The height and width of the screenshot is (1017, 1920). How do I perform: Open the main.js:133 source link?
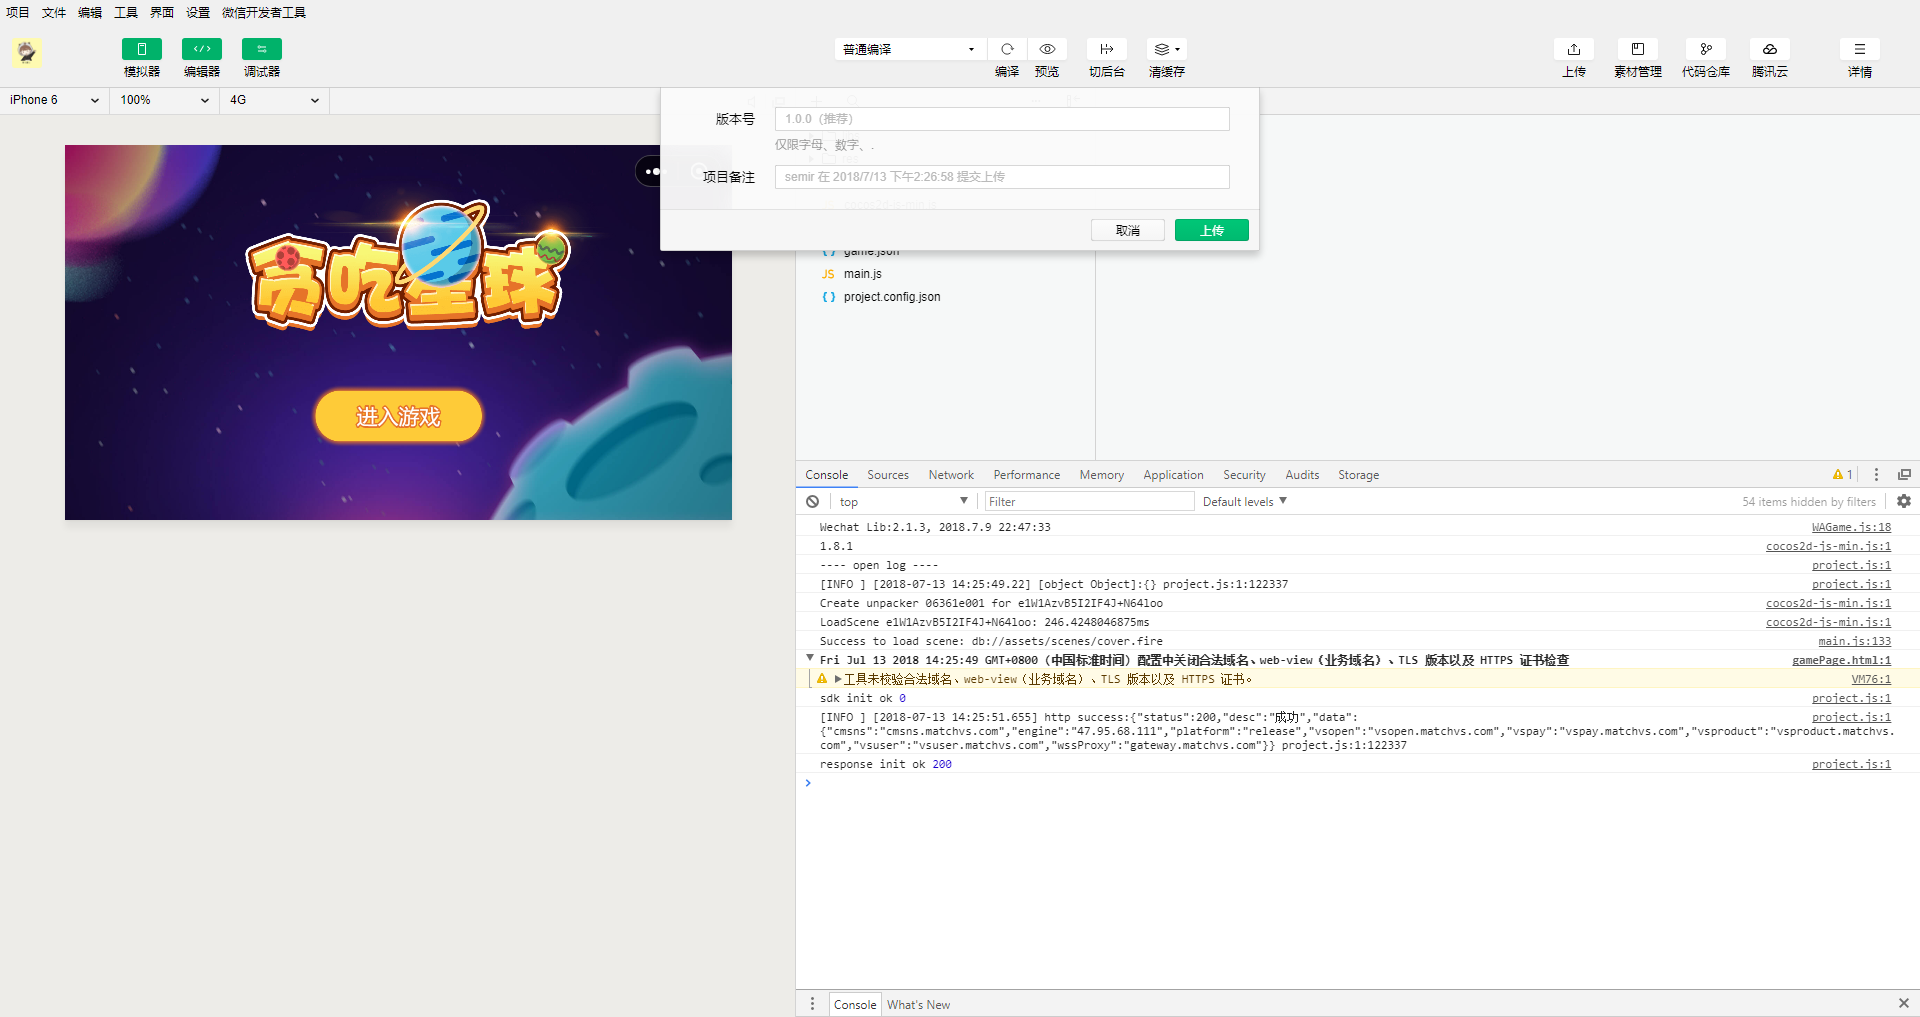pyautogui.click(x=1854, y=641)
